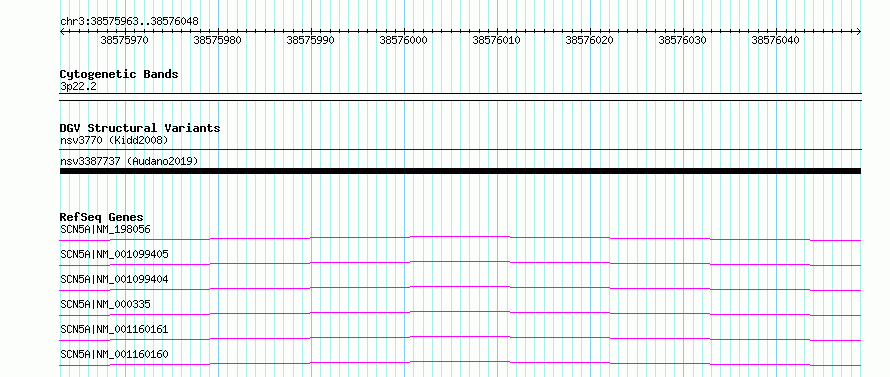Select transcript SCN5A|NM_001160161

[114, 329]
